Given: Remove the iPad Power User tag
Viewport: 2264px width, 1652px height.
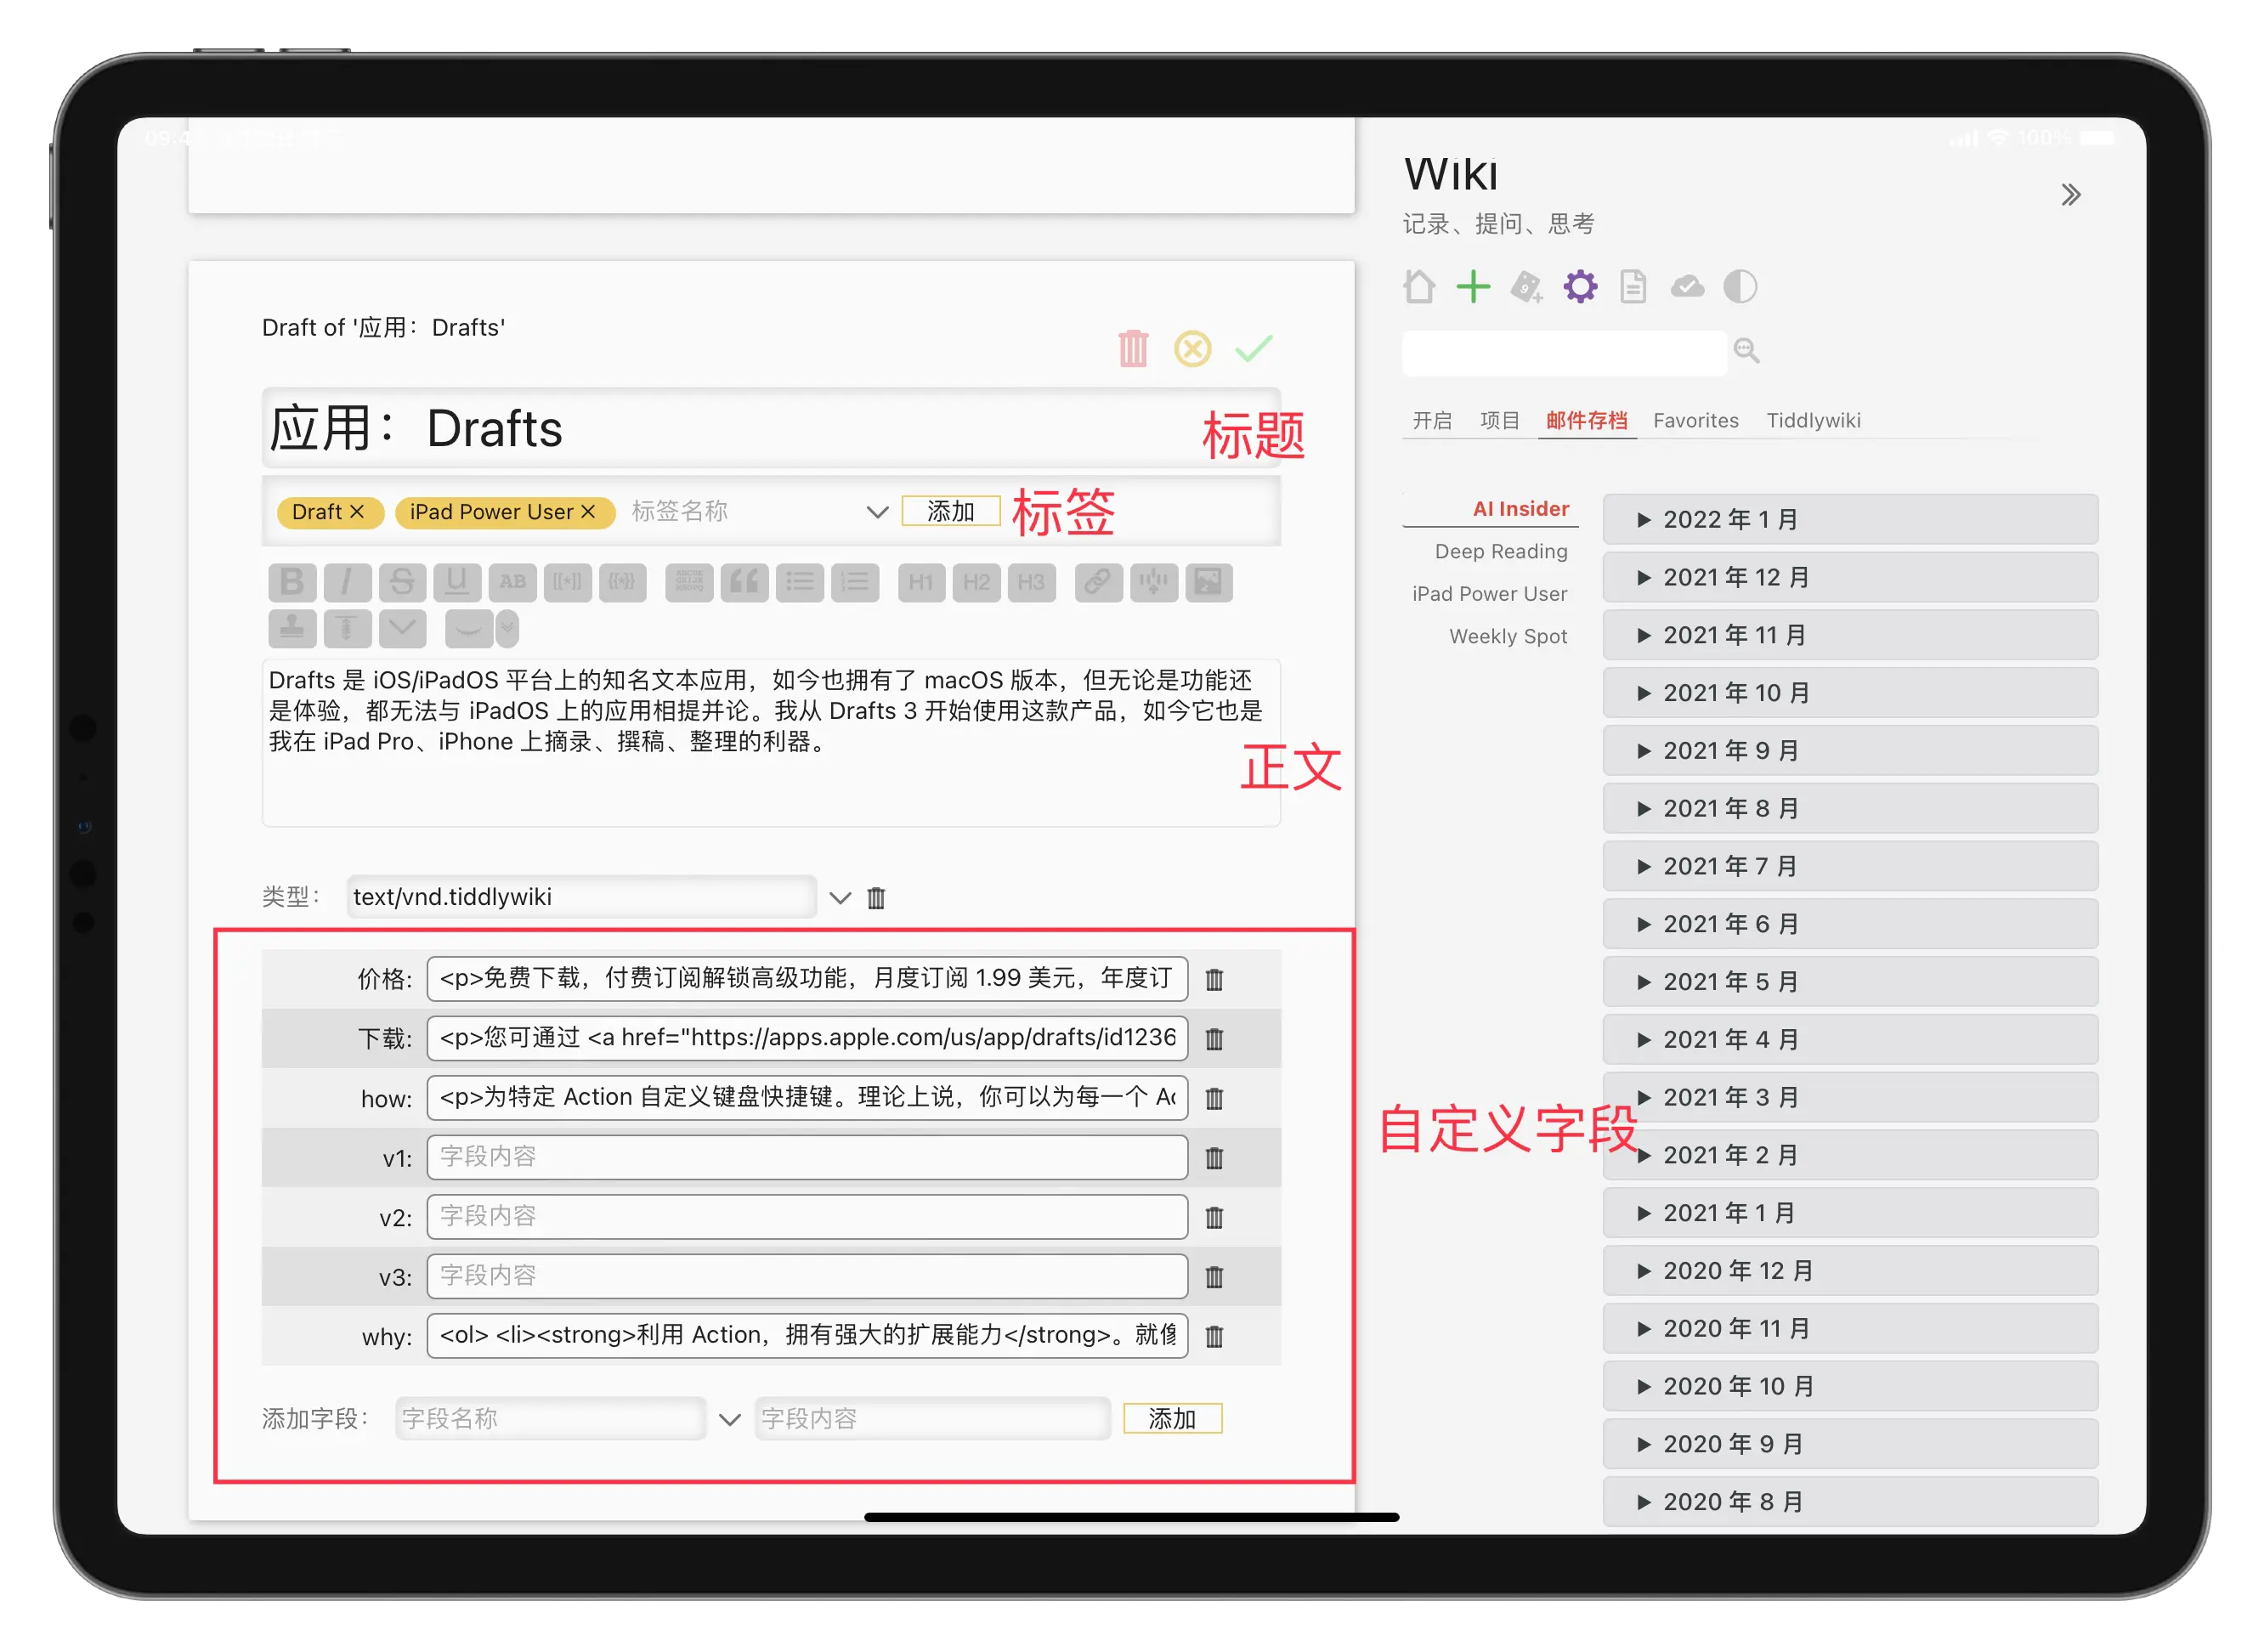Looking at the screenshot, I should pyautogui.click(x=588, y=511).
